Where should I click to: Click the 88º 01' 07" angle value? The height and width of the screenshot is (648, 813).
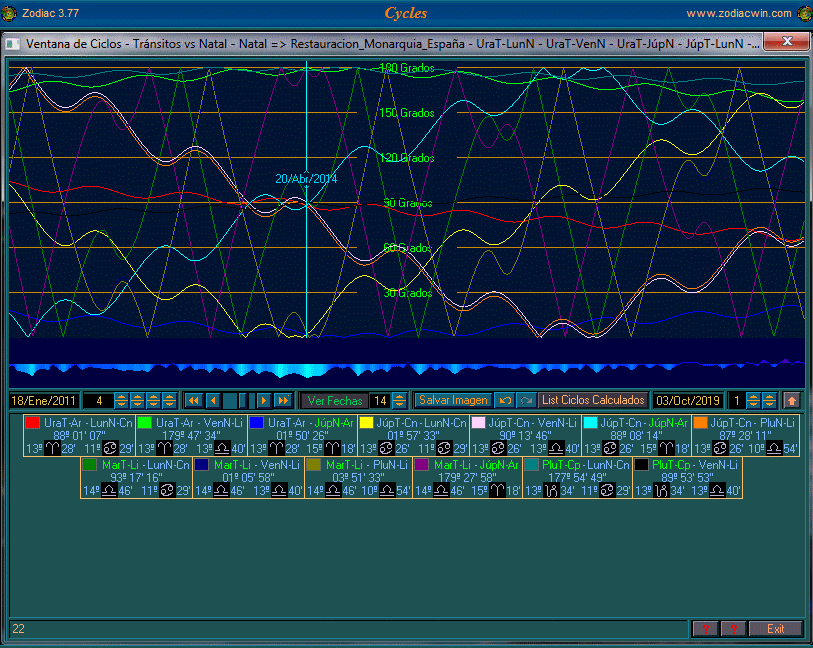point(79,435)
